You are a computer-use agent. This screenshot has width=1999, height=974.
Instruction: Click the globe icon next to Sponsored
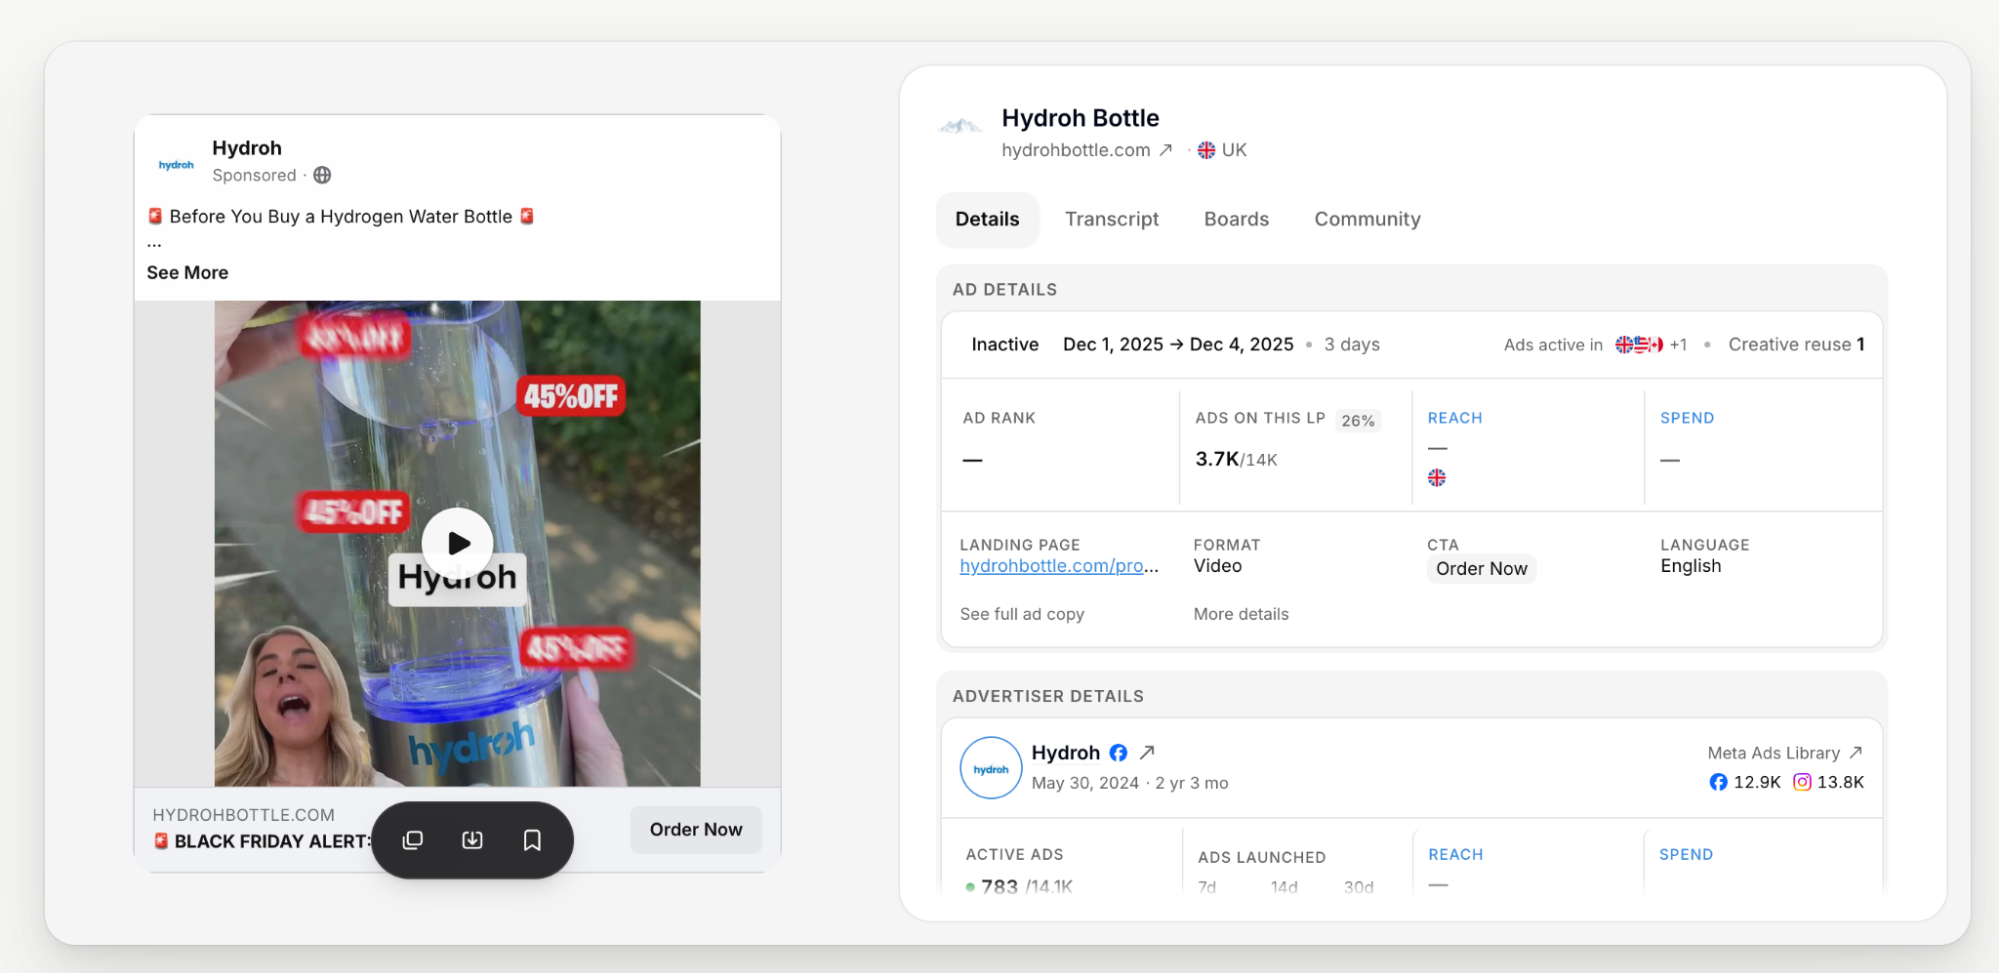point(322,175)
